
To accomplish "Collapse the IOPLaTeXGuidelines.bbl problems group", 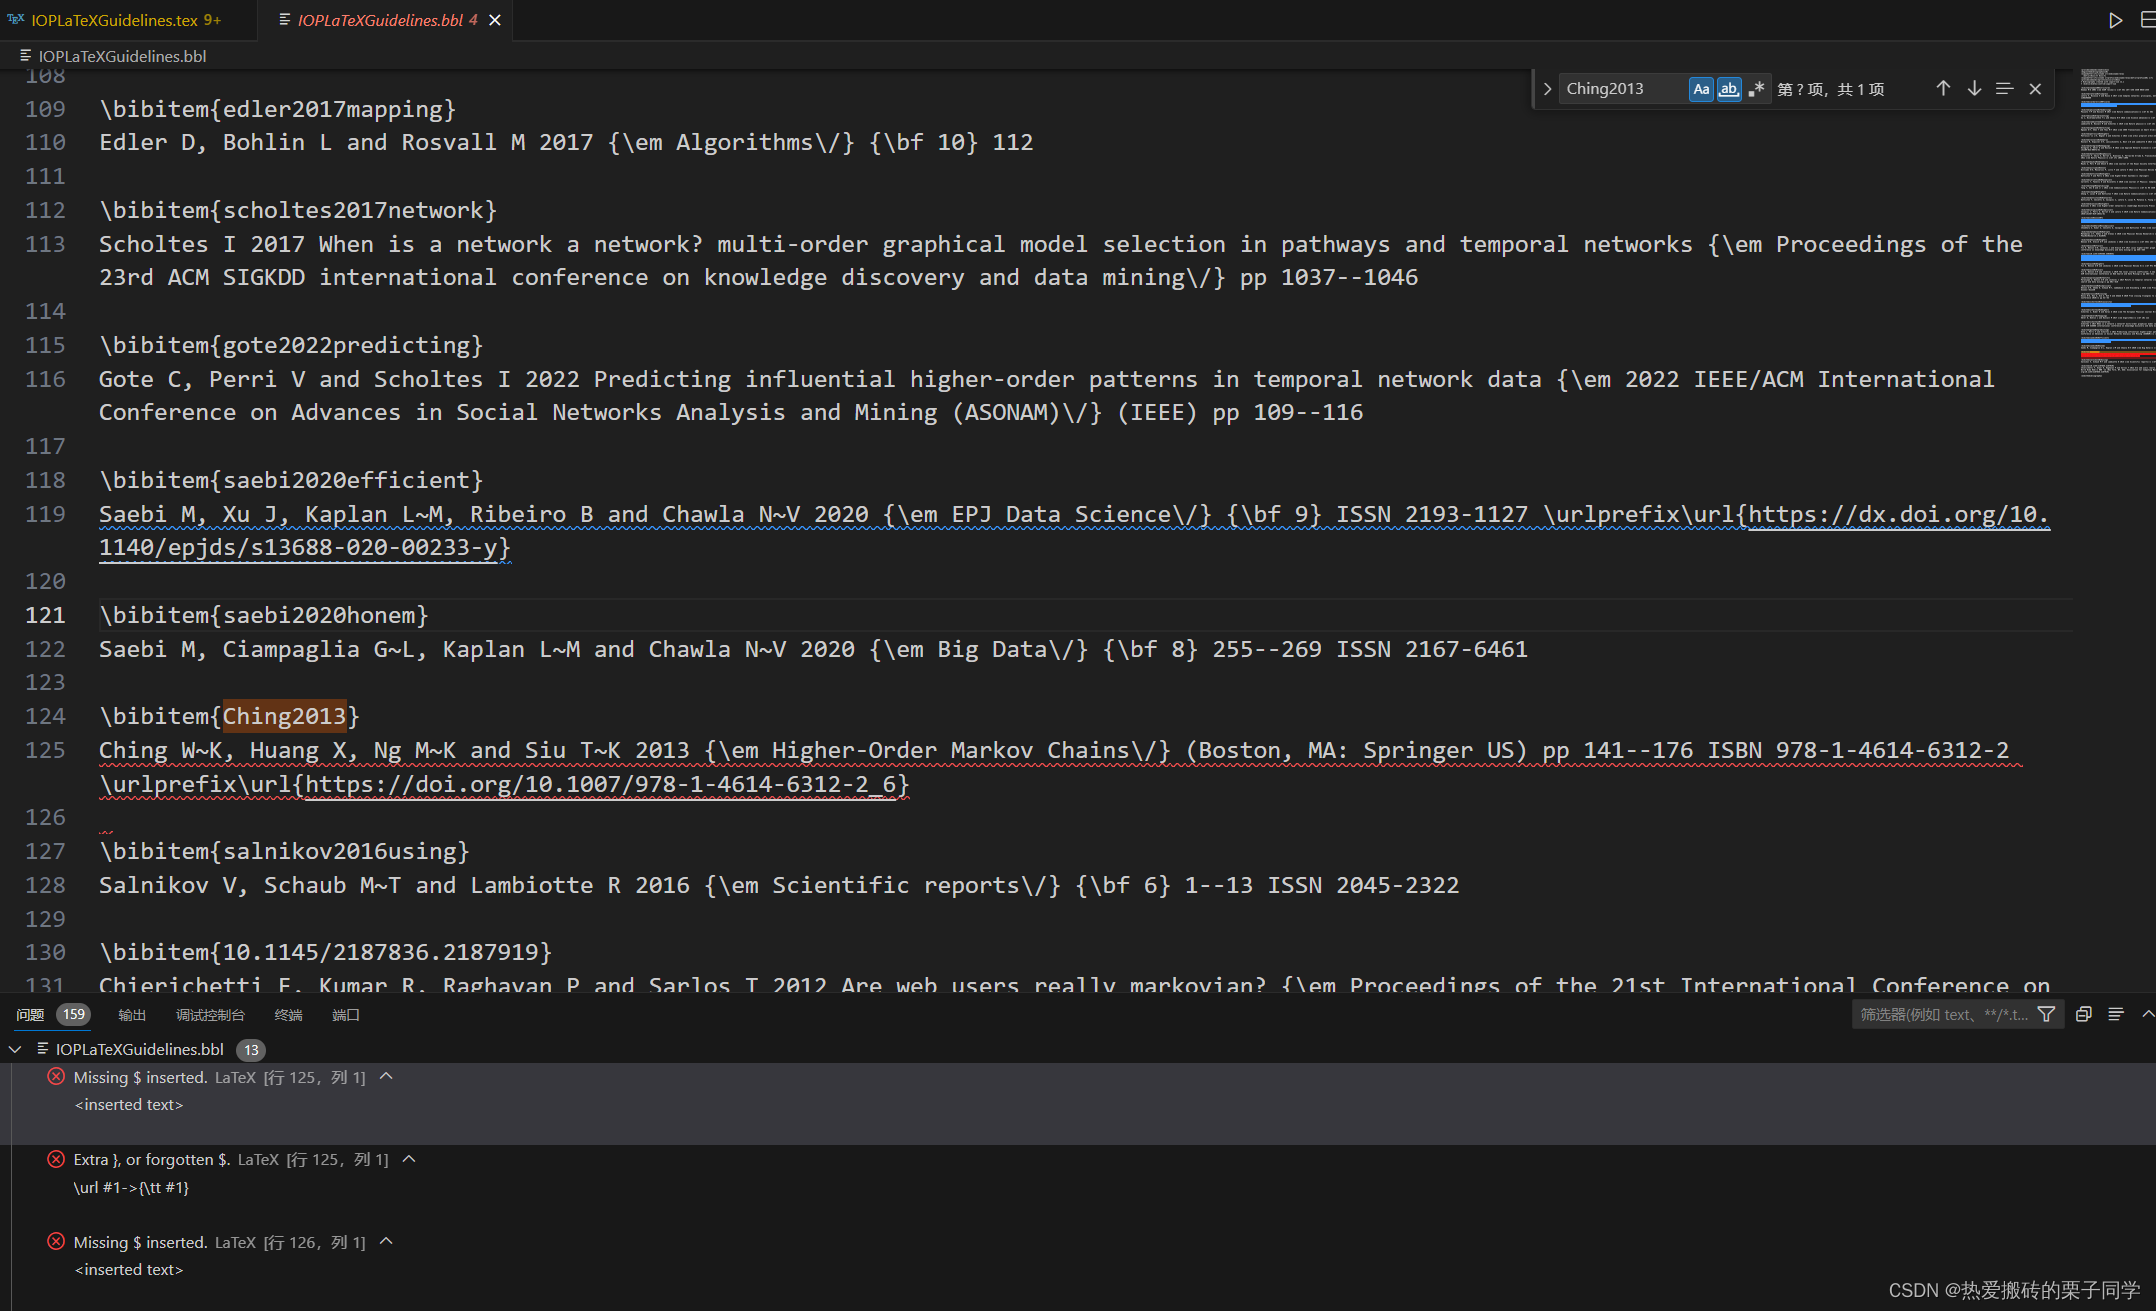I will (x=14, y=1049).
